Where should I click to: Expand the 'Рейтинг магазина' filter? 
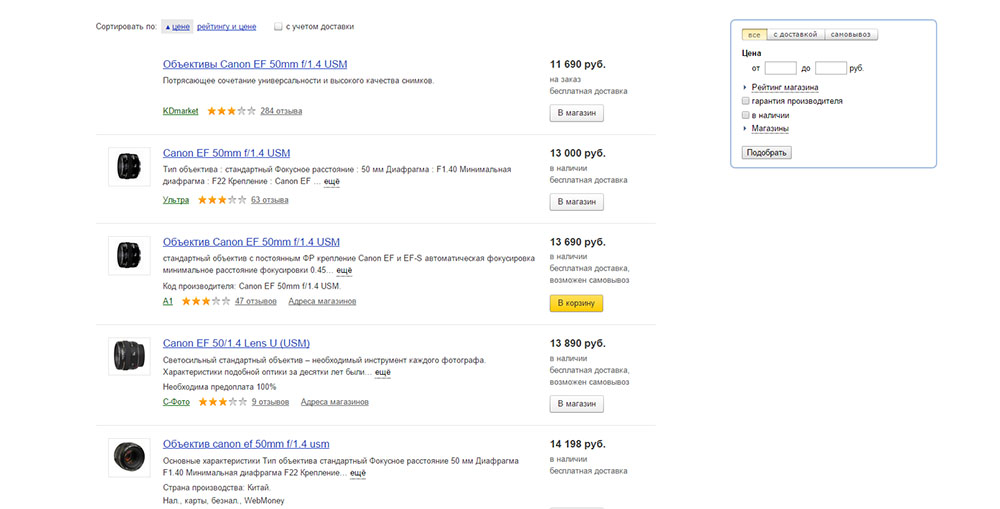[x=784, y=87]
